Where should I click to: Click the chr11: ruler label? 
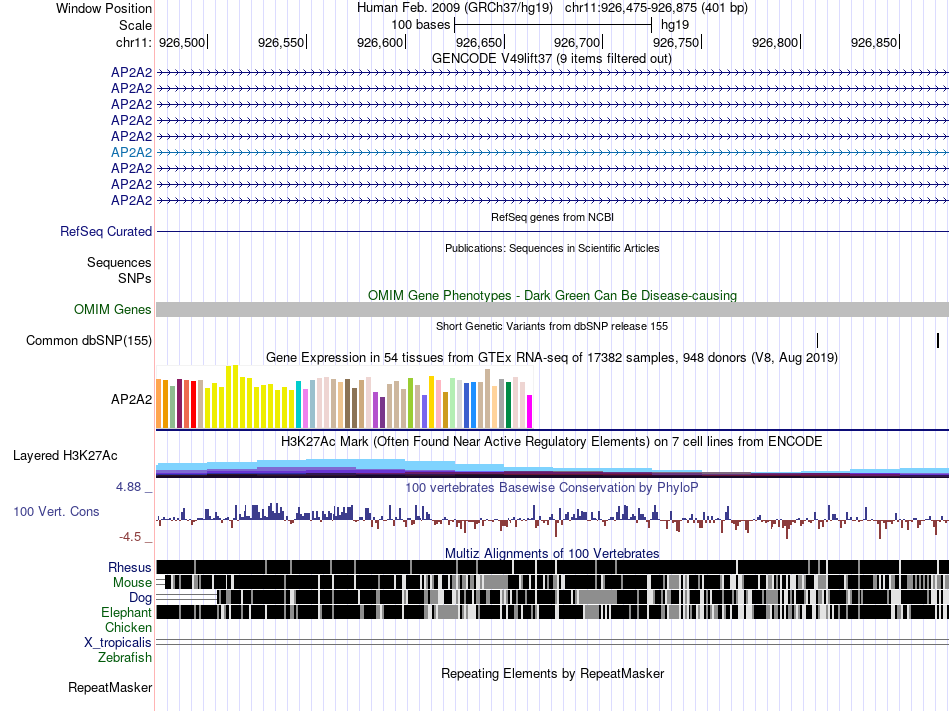[x=134, y=42]
